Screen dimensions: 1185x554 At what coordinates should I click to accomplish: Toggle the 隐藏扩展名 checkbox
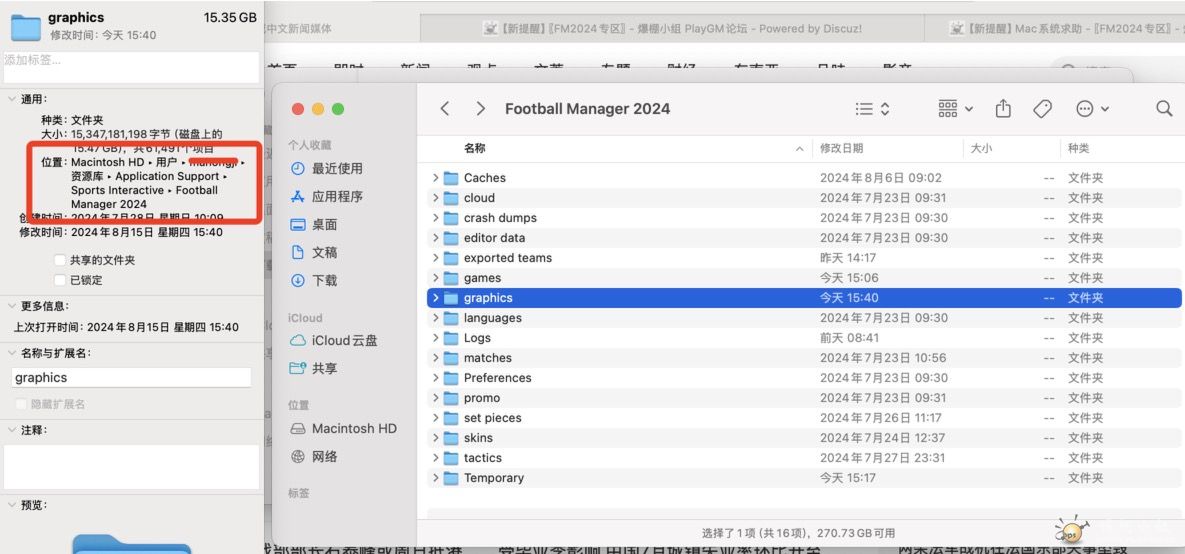tap(21, 404)
